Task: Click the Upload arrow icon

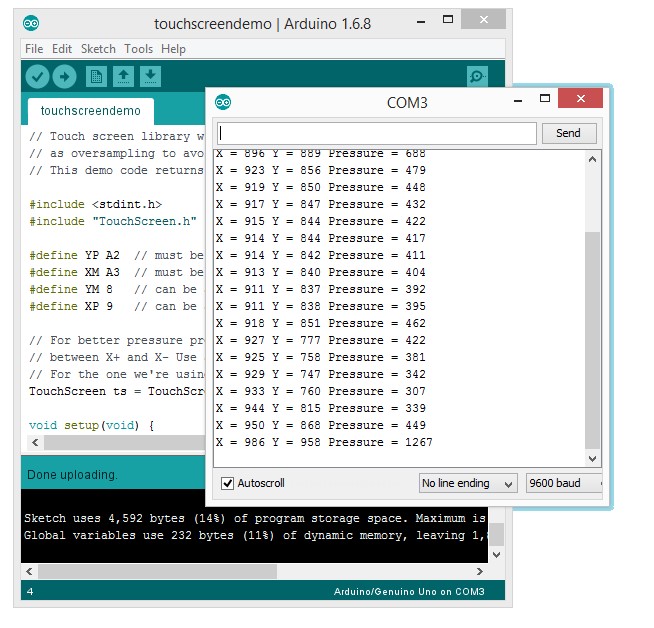Action: (x=64, y=77)
